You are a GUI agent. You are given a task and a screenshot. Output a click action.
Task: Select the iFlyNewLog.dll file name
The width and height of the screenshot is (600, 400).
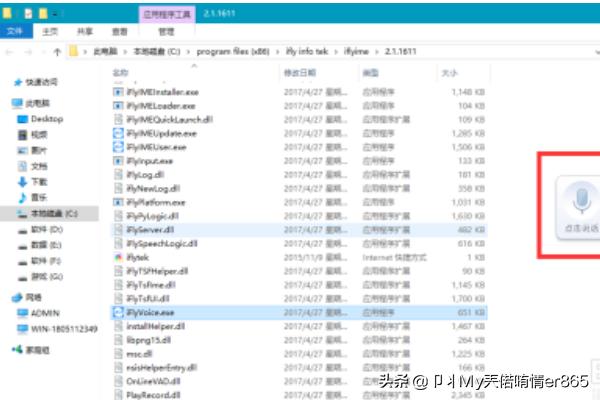click(153, 188)
